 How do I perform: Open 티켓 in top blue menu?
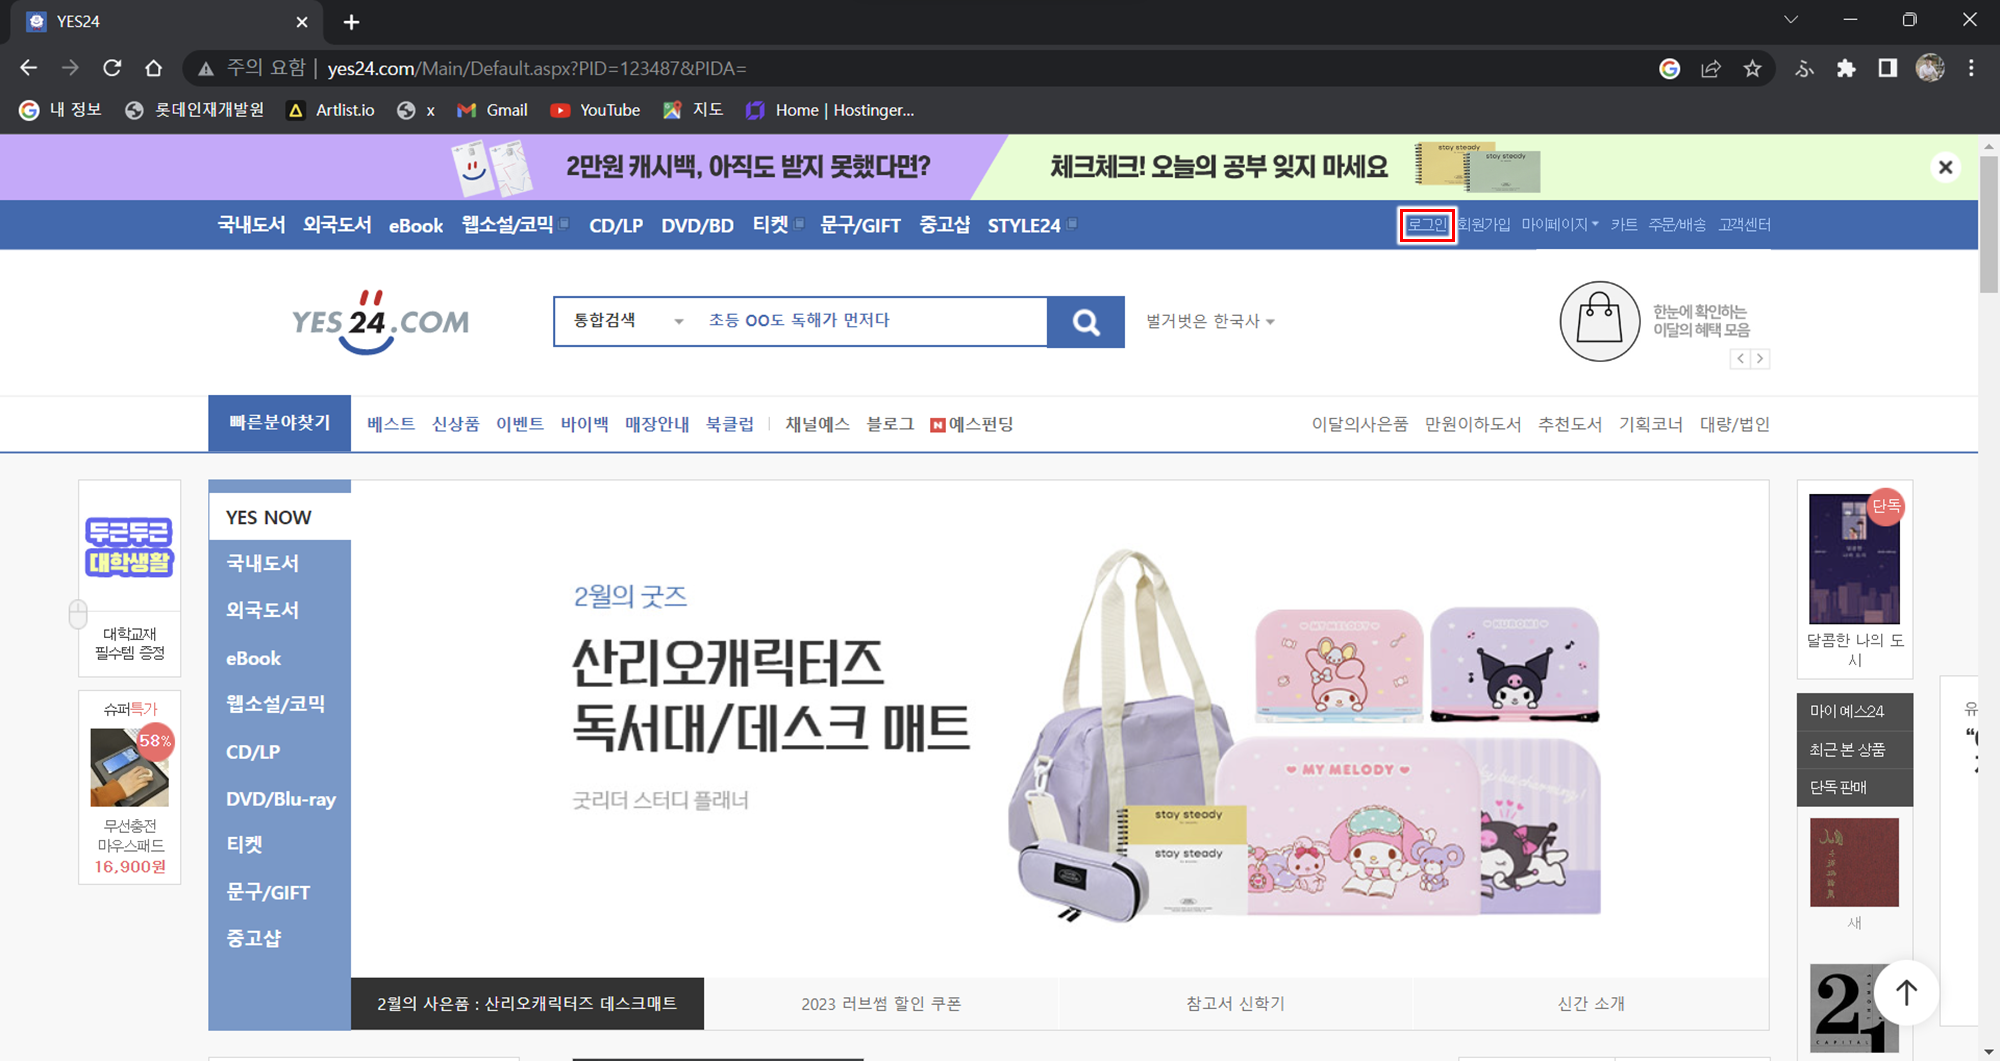tap(771, 225)
